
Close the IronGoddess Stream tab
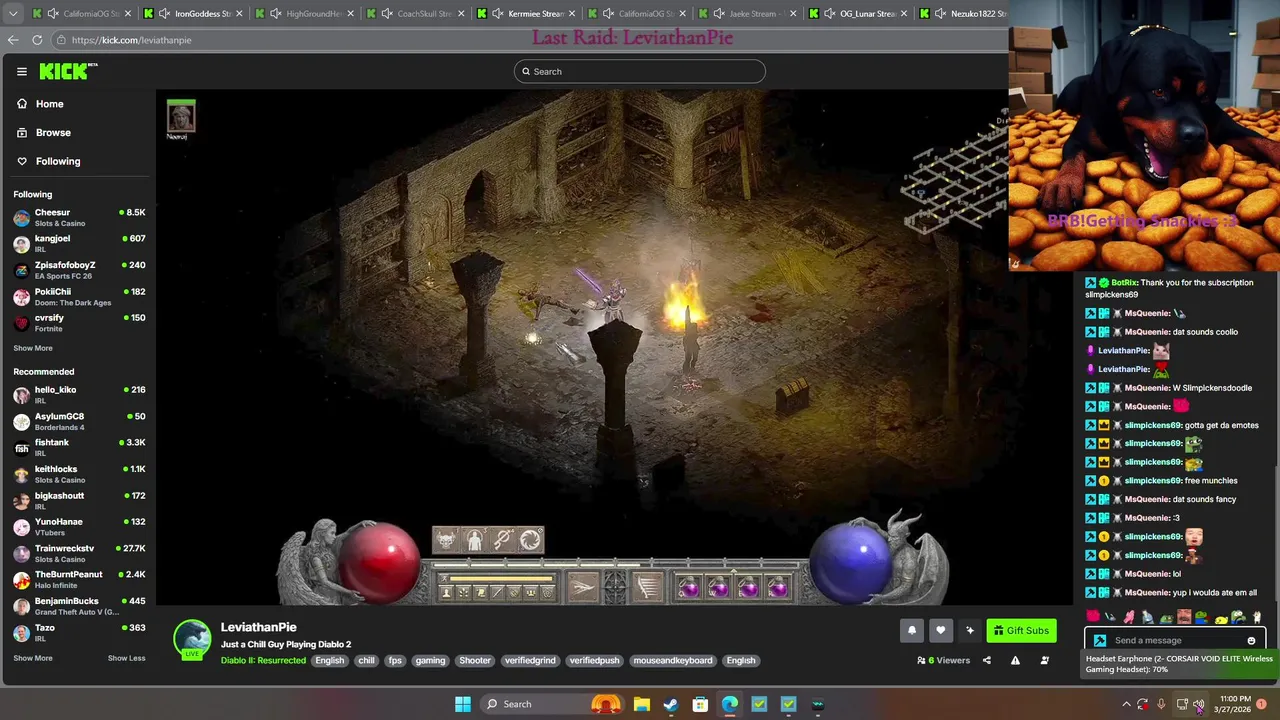[x=239, y=14]
